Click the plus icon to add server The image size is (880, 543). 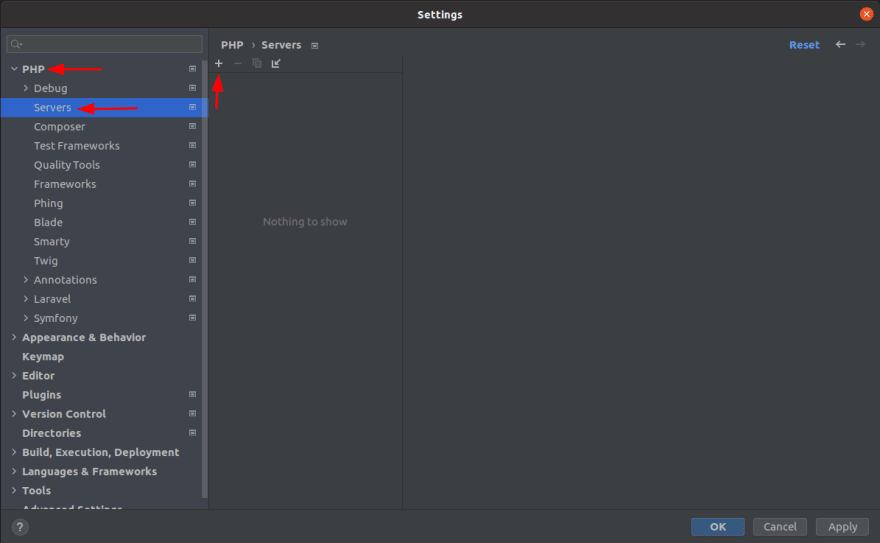coord(219,63)
